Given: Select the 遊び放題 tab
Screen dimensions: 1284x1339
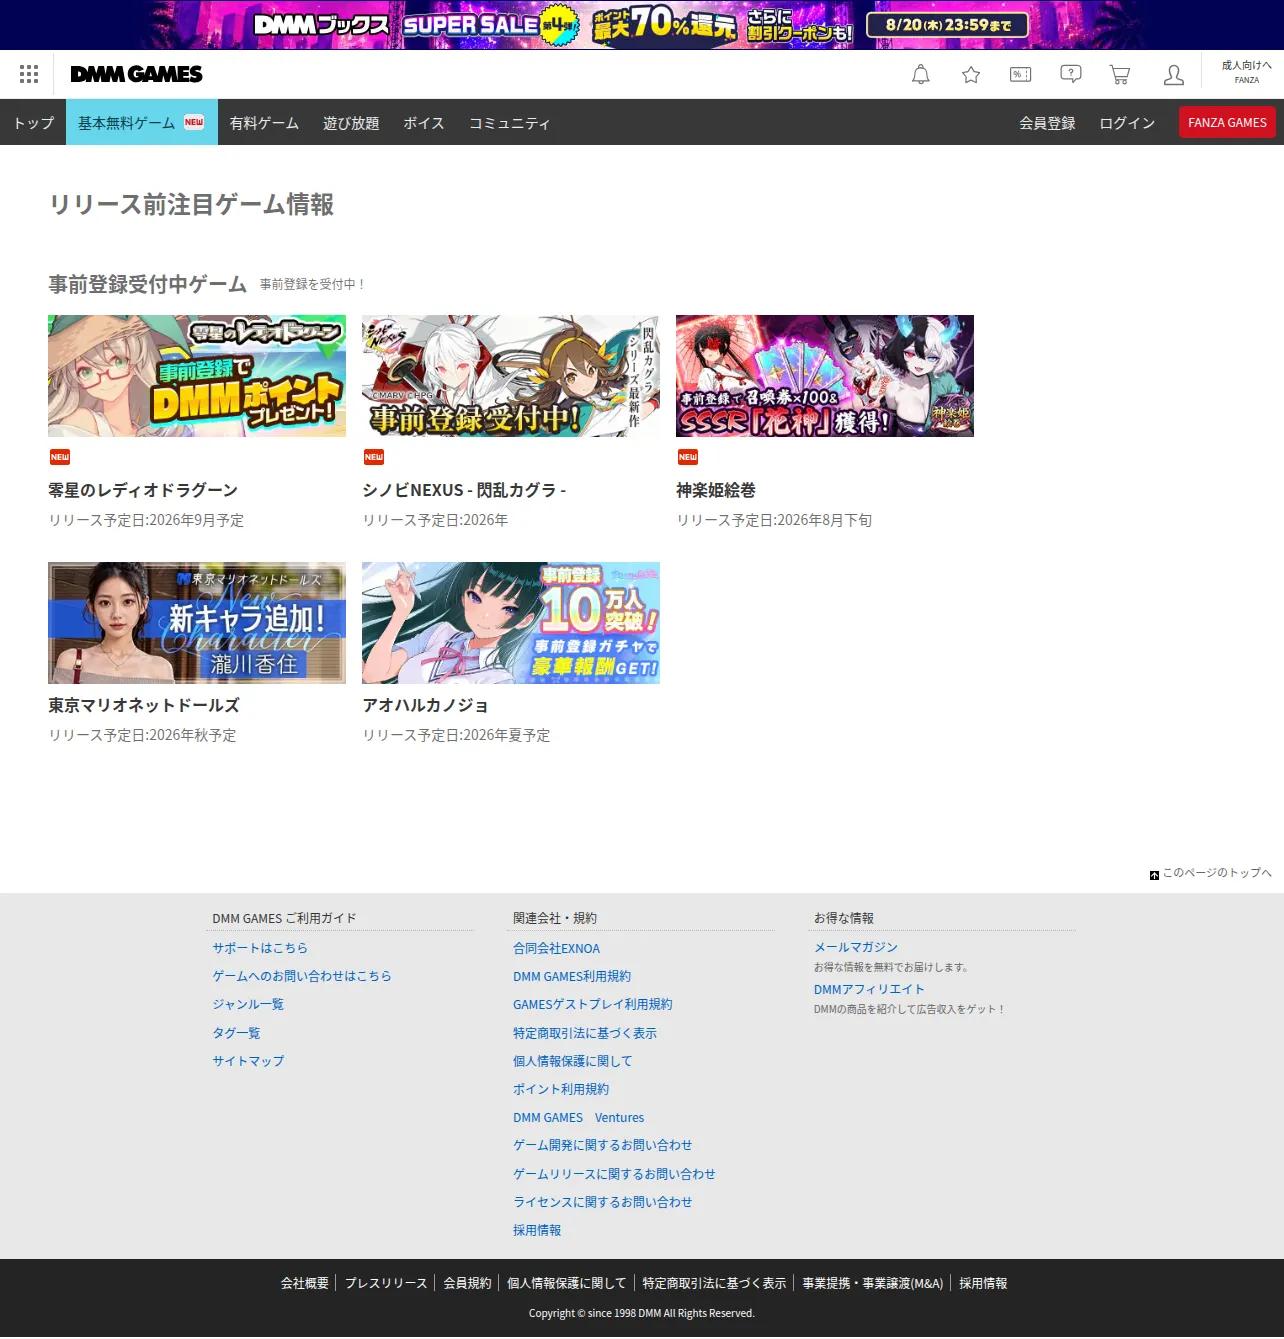Looking at the screenshot, I should pyautogui.click(x=351, y=123).
